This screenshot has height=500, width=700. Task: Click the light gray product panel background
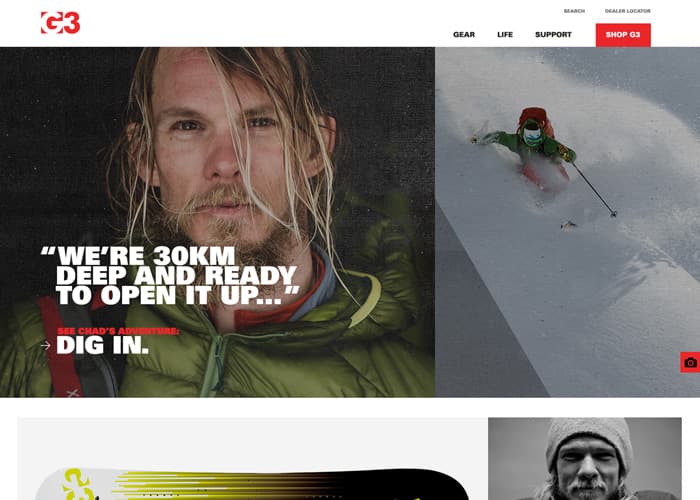(x=252, y=440)
